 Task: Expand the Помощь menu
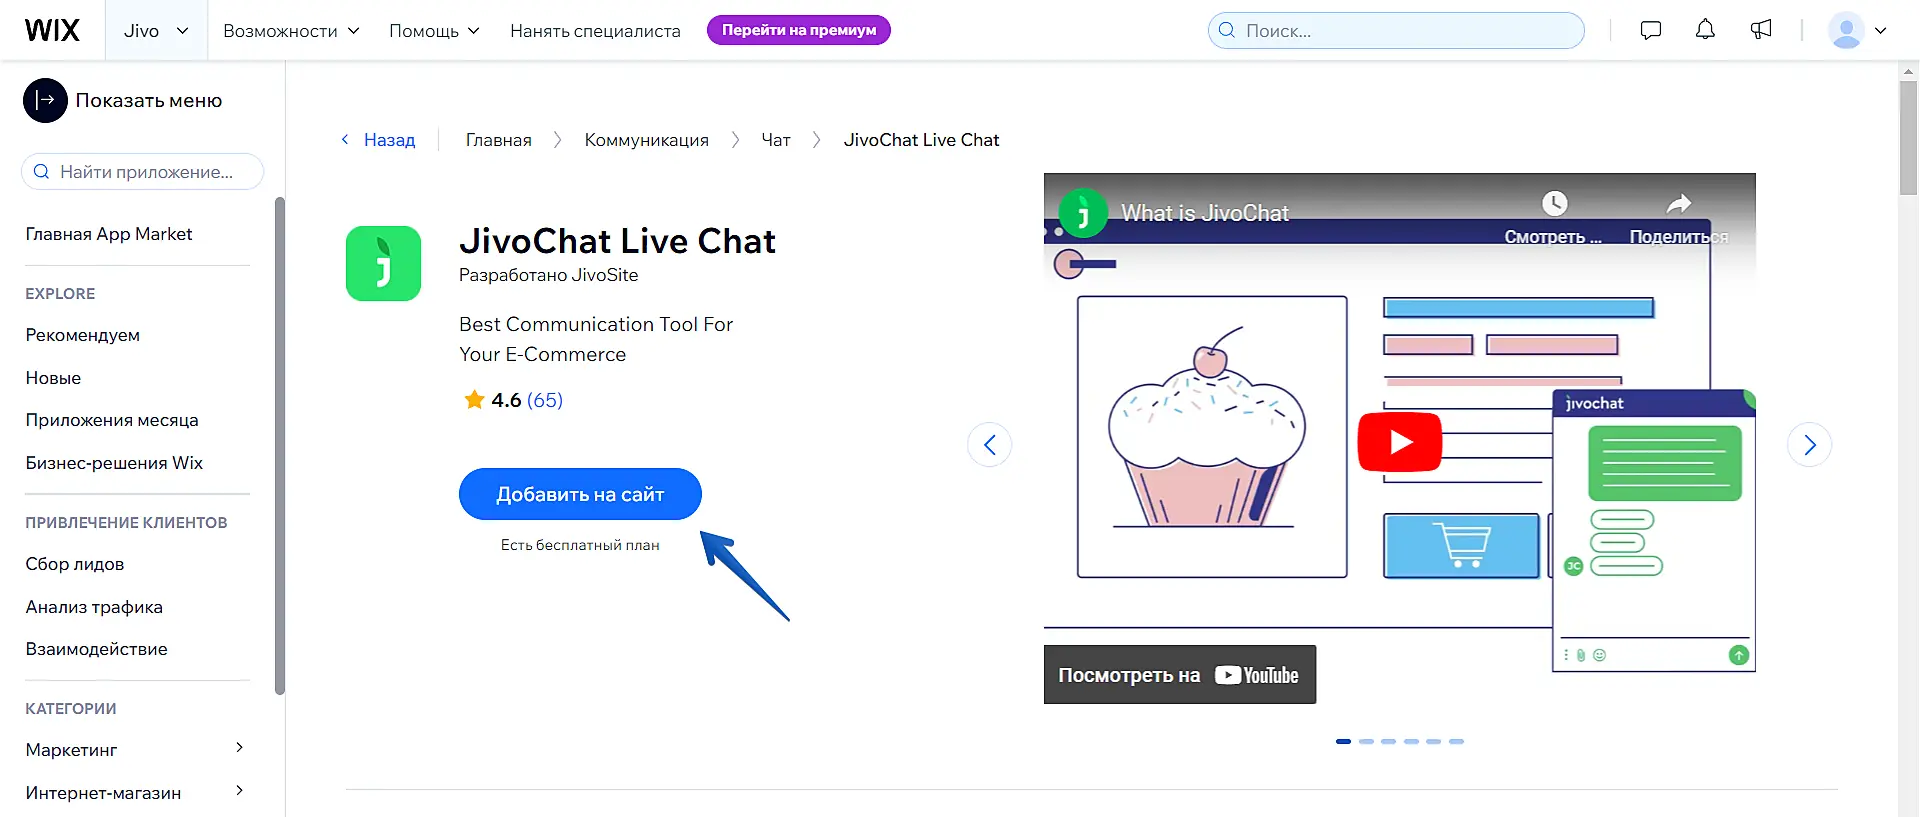pos(434,31)
